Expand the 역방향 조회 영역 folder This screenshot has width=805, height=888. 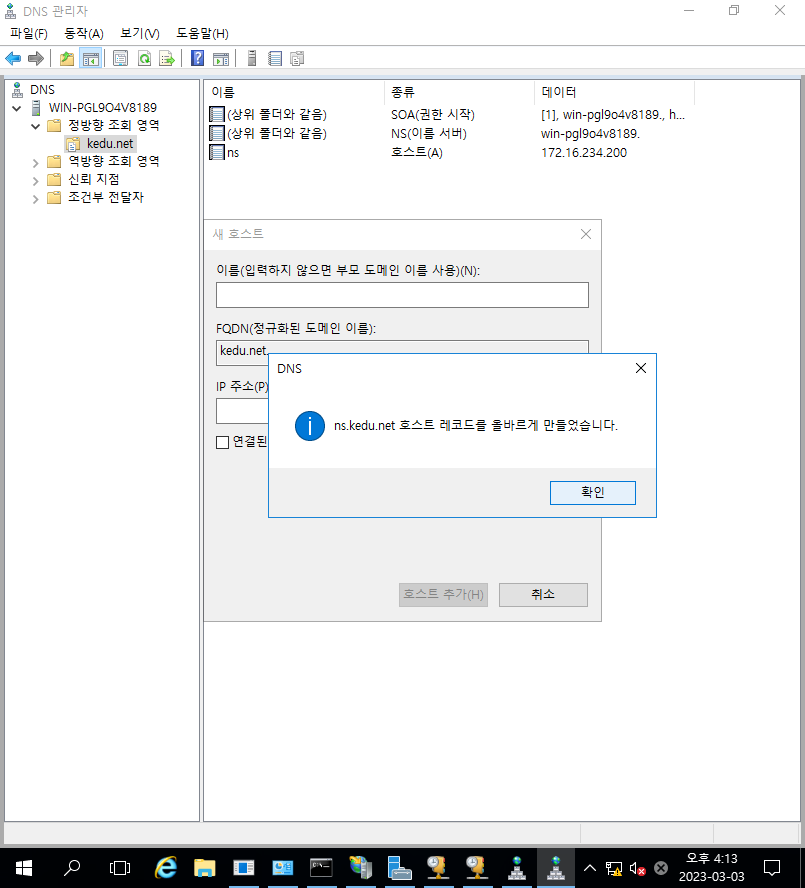(x=35, y=163)
